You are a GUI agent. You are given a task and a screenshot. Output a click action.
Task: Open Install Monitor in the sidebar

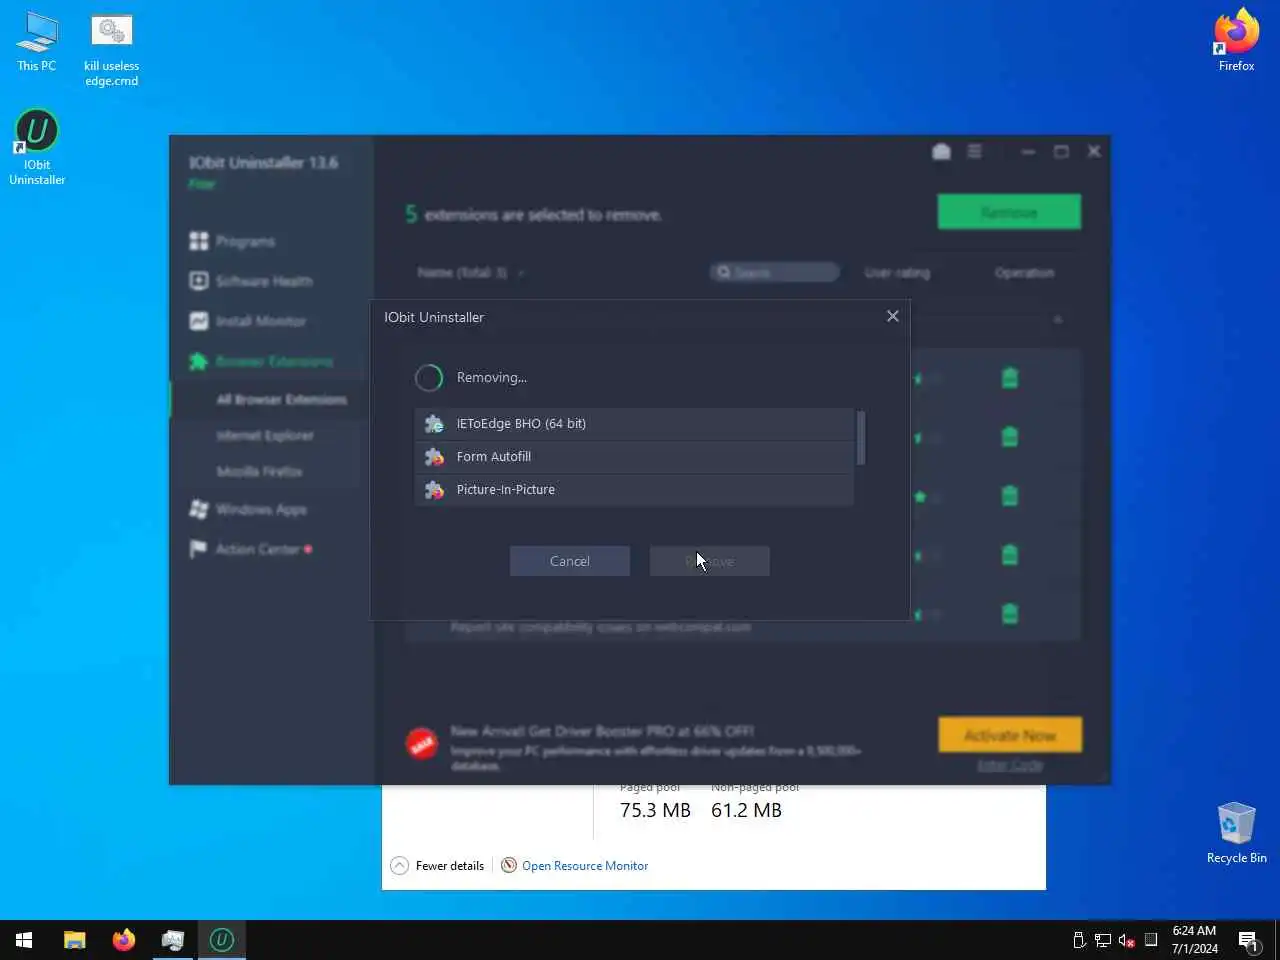pyautogui.click(x=260, y=321)
